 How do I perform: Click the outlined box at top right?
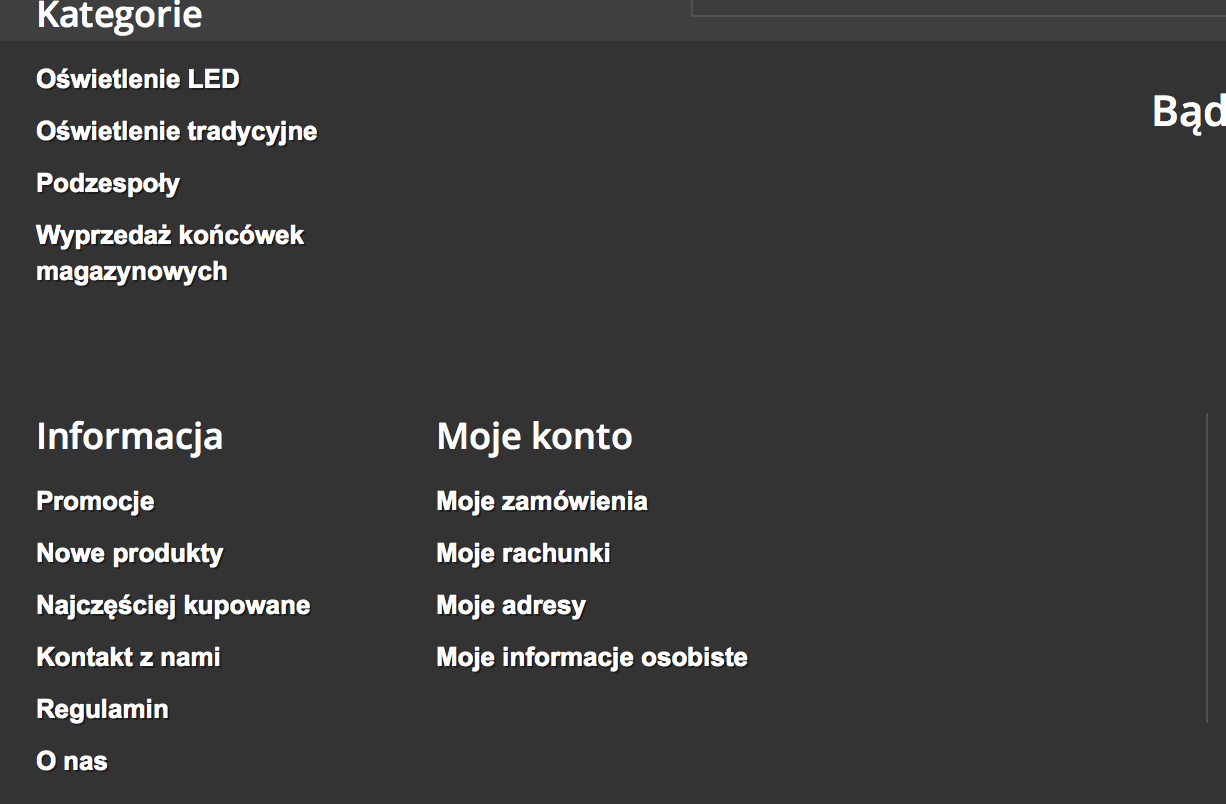958,7
